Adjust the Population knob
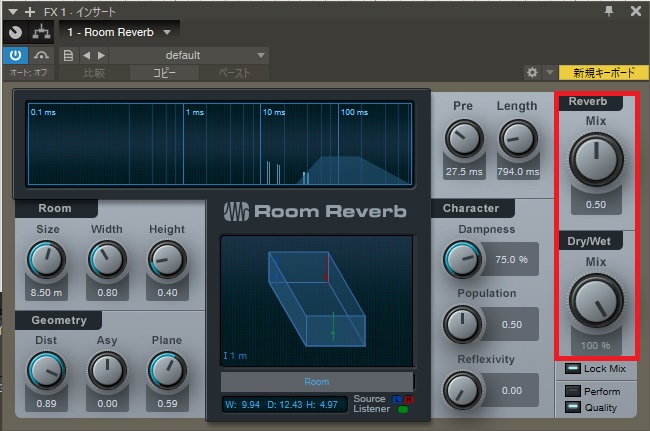 (462, 324)
